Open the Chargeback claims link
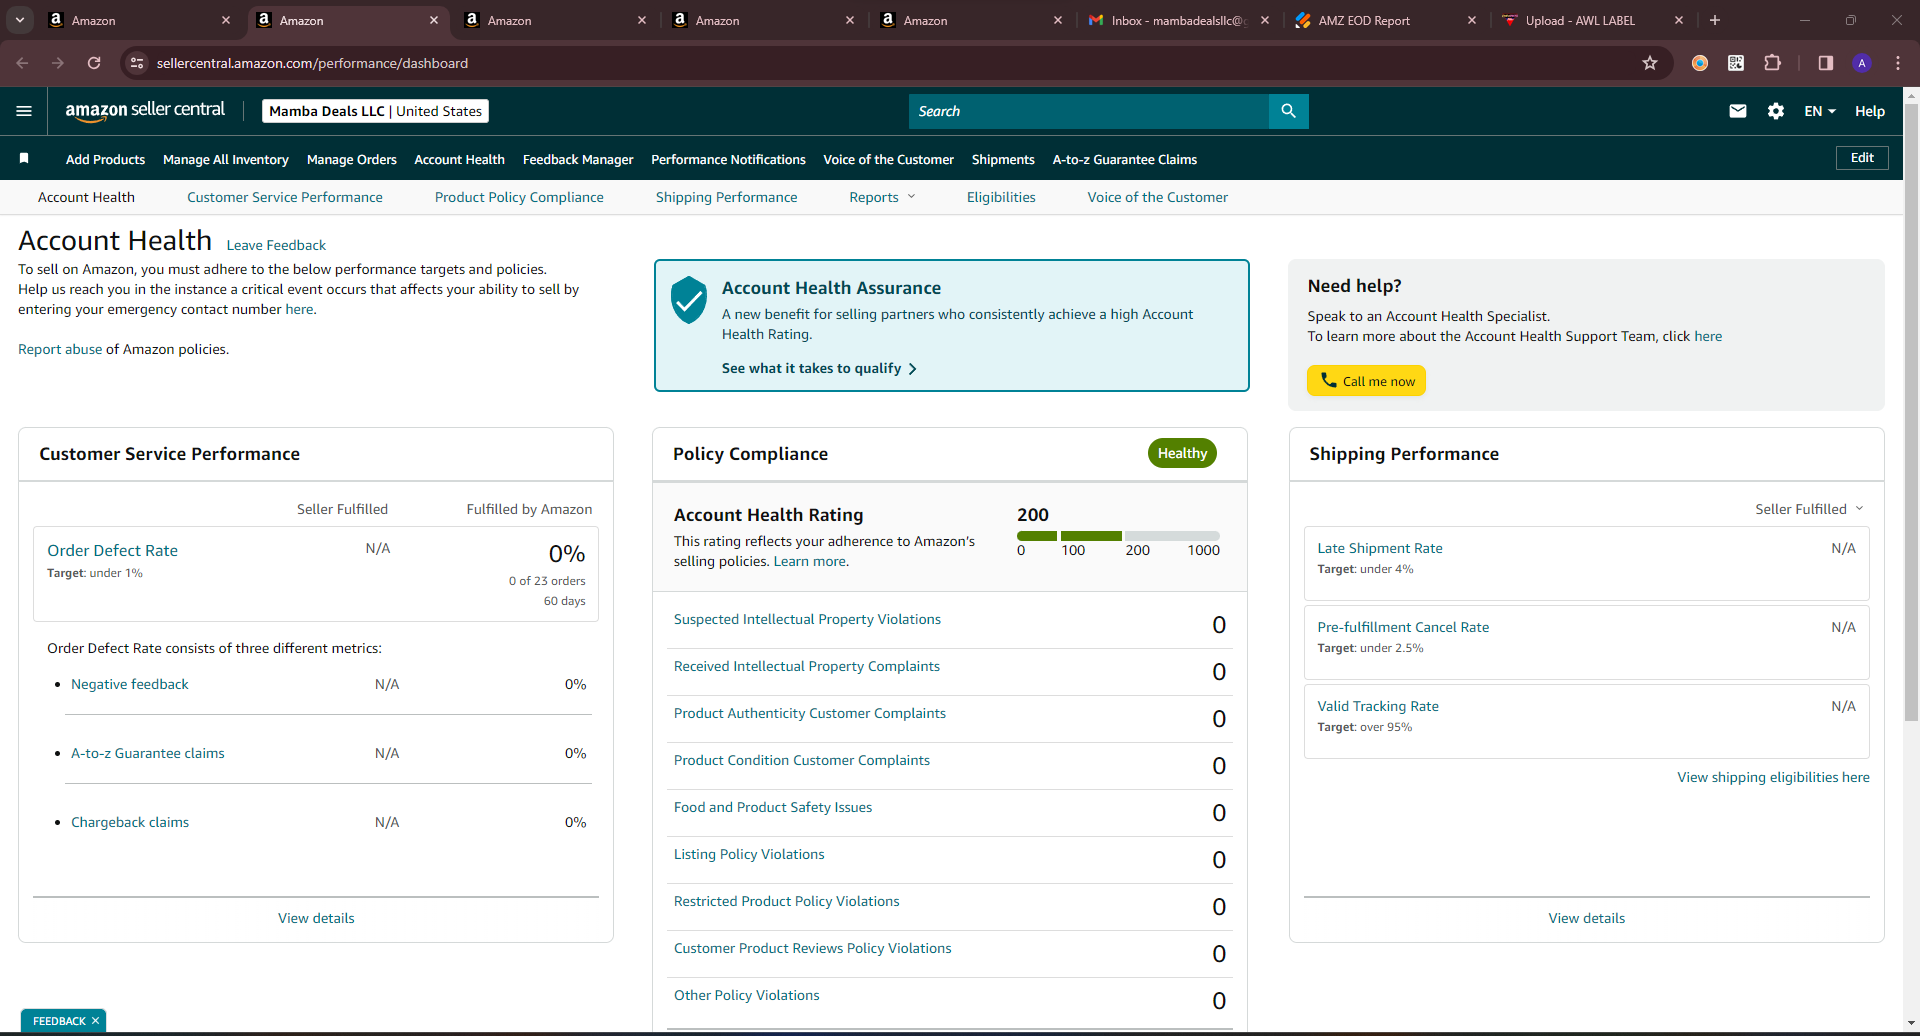Image resolution: width=1920 pixels, height=1036 pixels. (130, 822)
